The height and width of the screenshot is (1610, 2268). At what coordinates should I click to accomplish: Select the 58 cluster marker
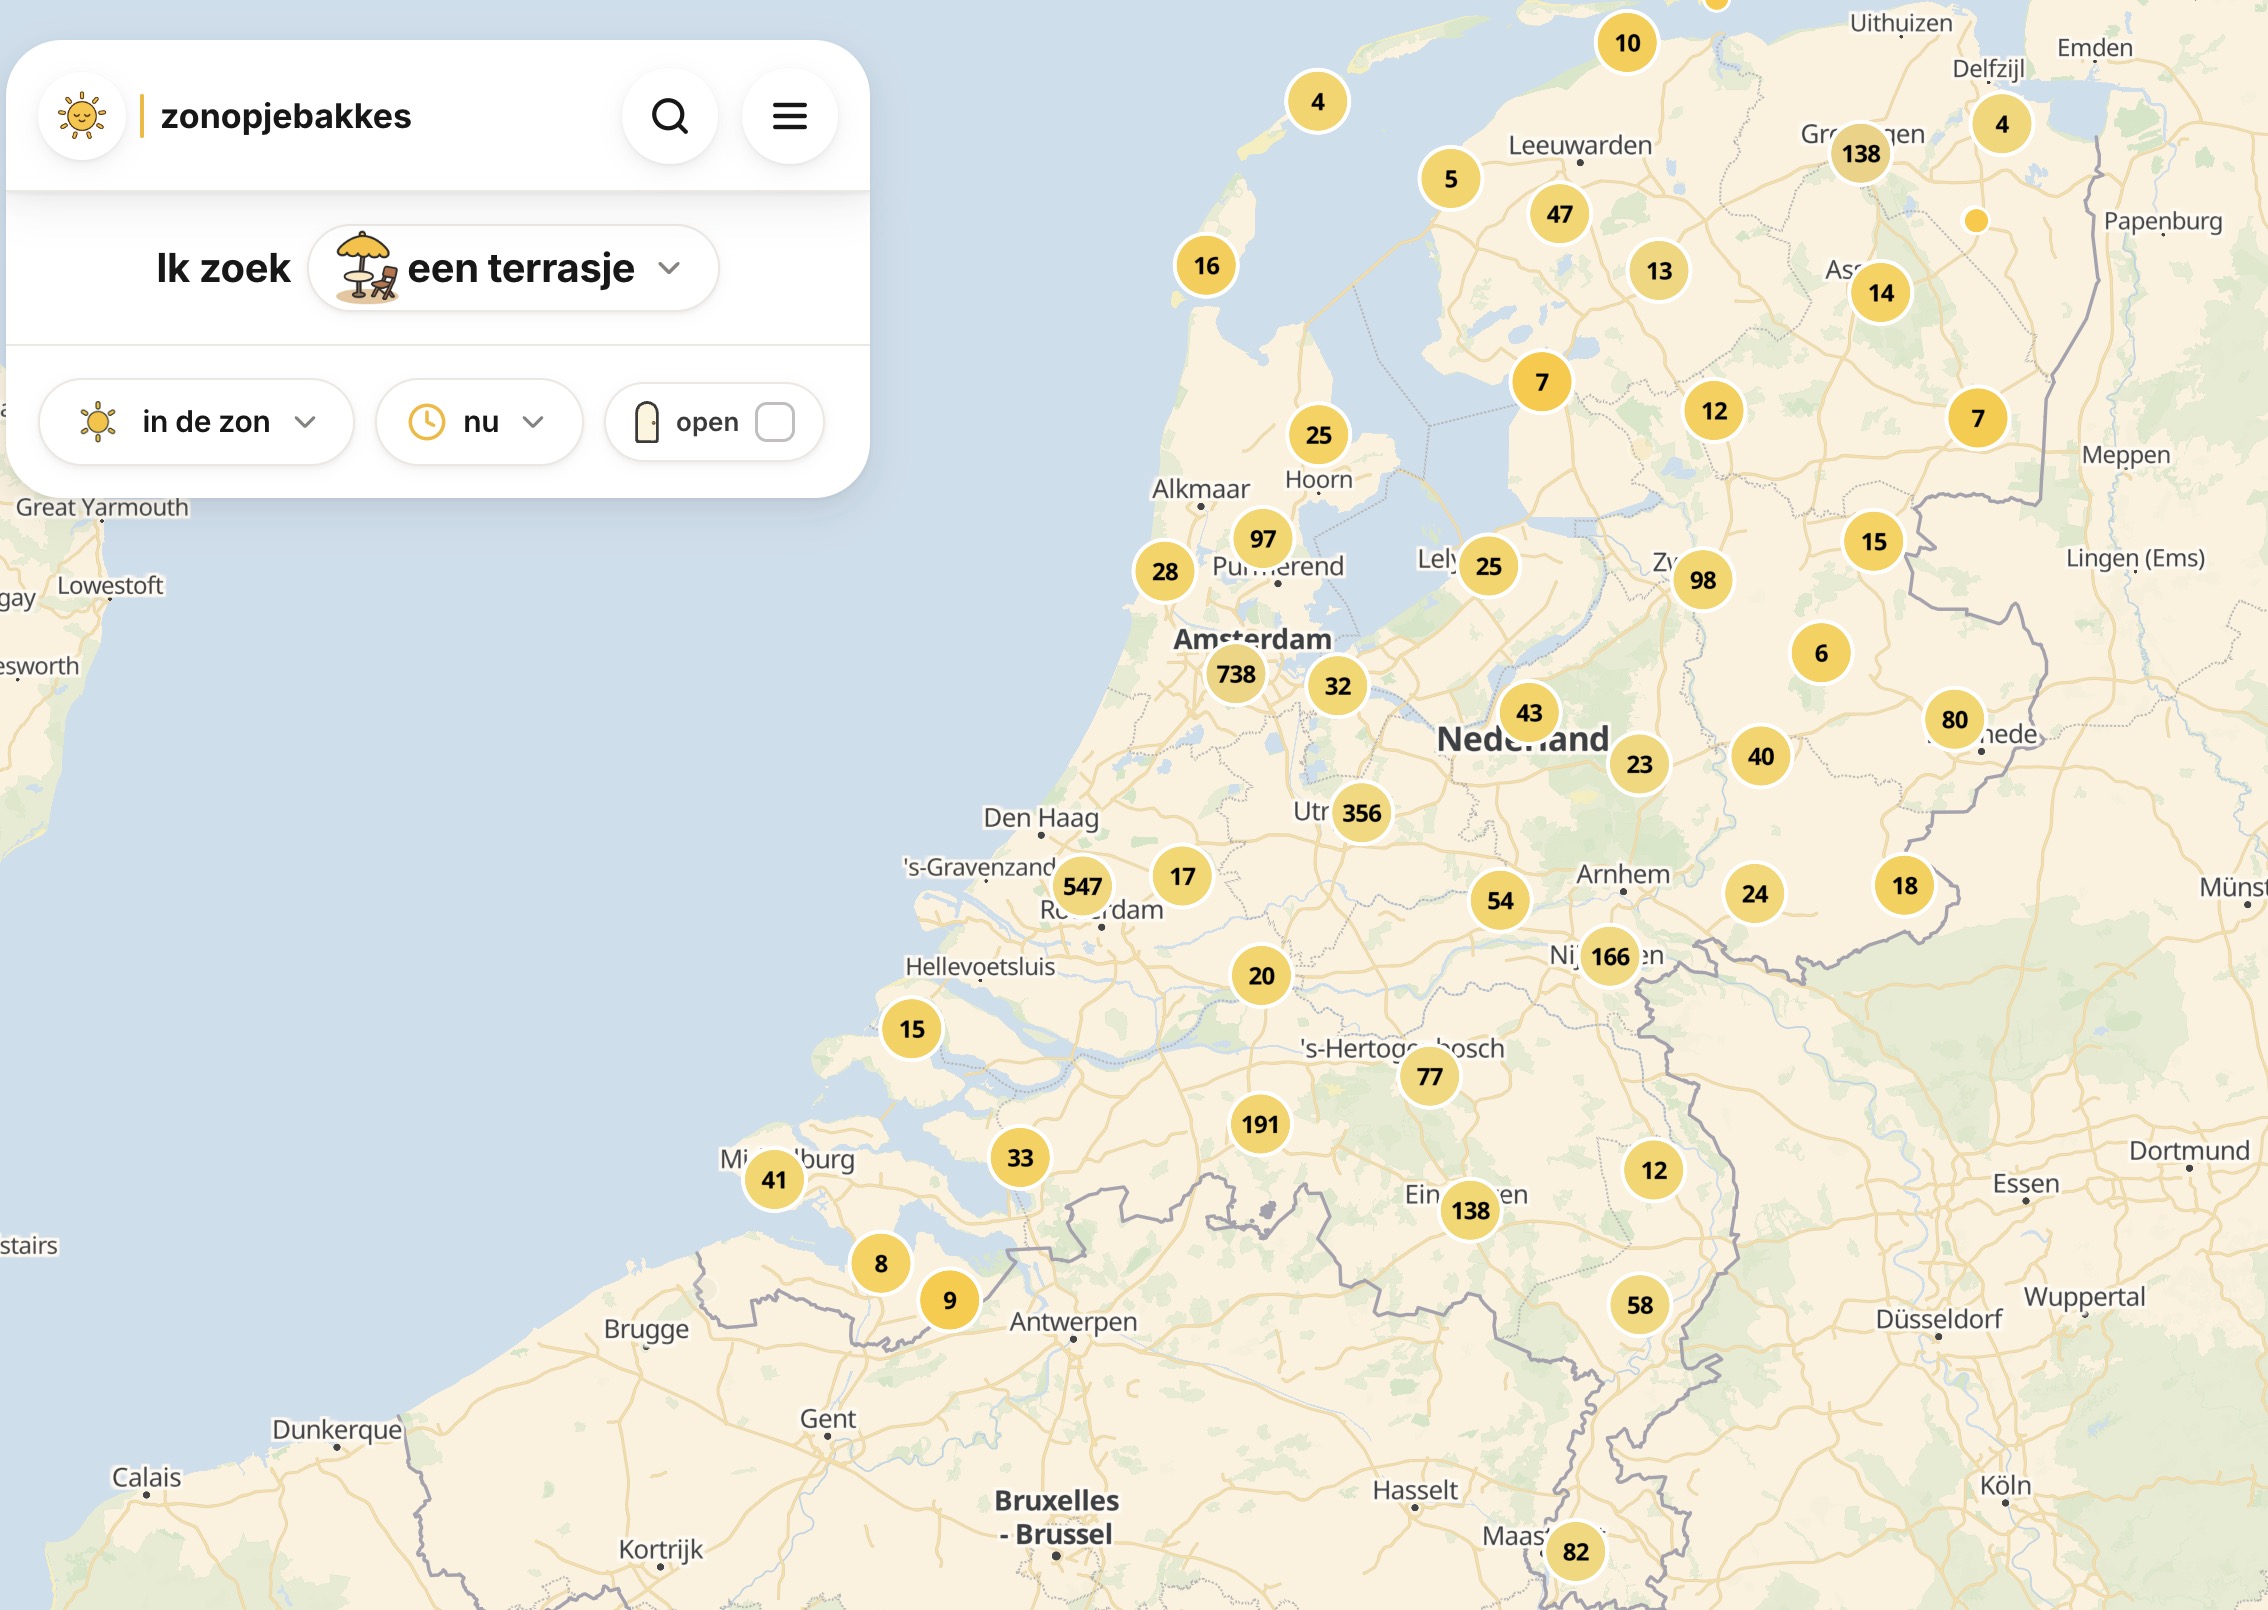coord(1639,1305)
